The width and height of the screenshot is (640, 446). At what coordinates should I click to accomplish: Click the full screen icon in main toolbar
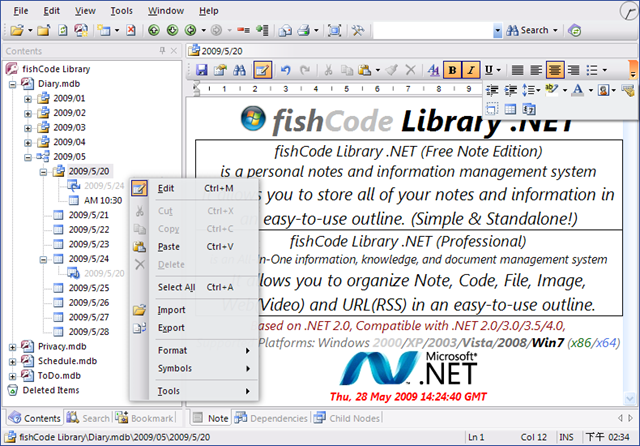tap(334, 30)
